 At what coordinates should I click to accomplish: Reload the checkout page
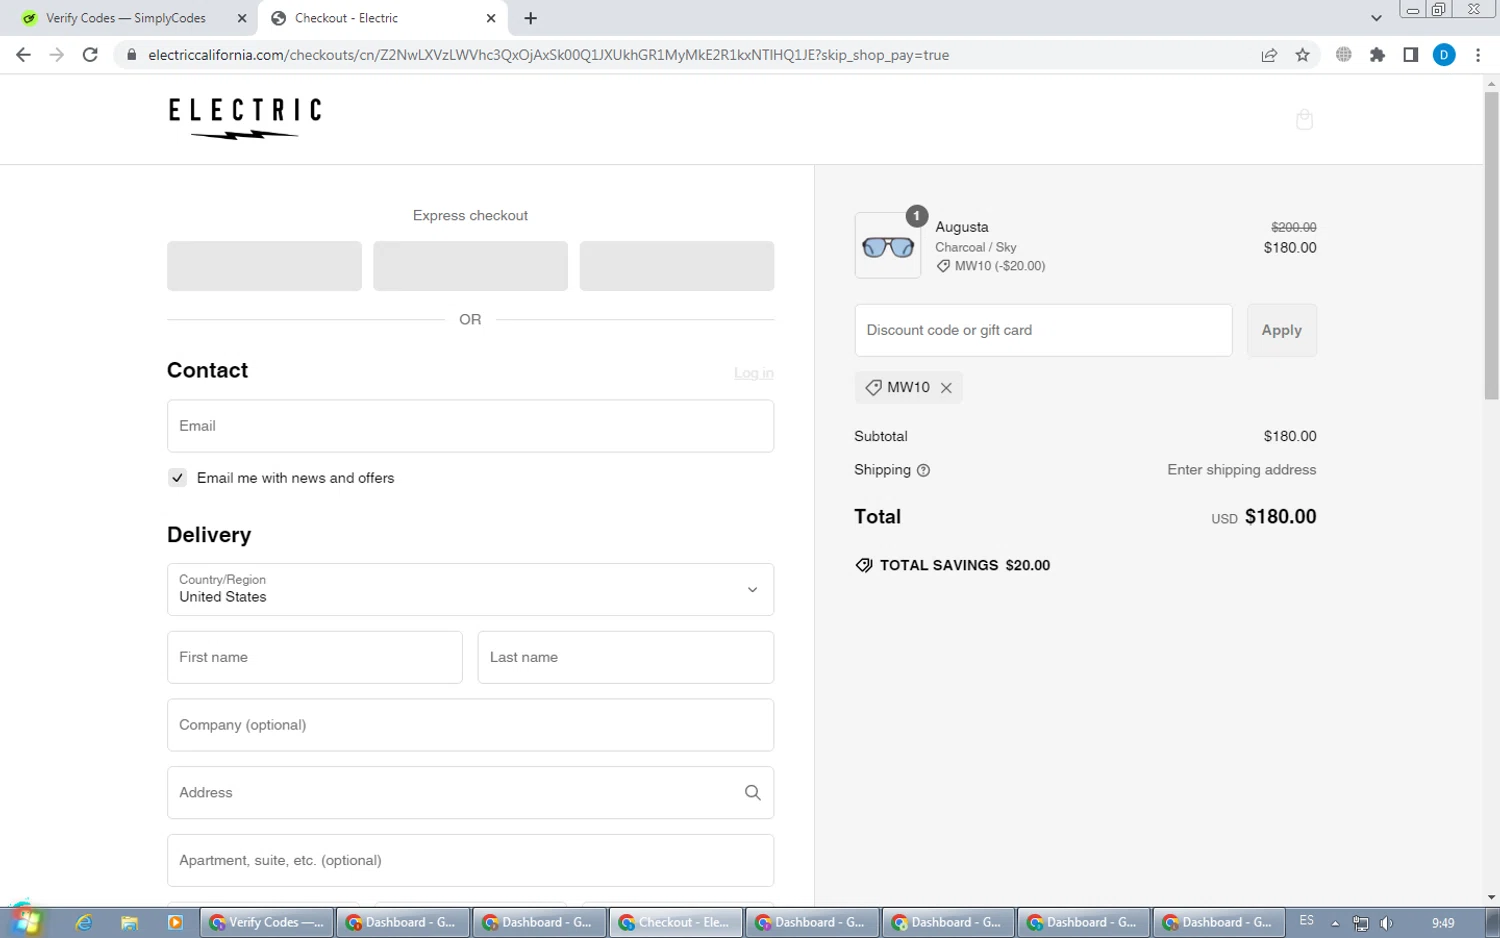[90, 55]
